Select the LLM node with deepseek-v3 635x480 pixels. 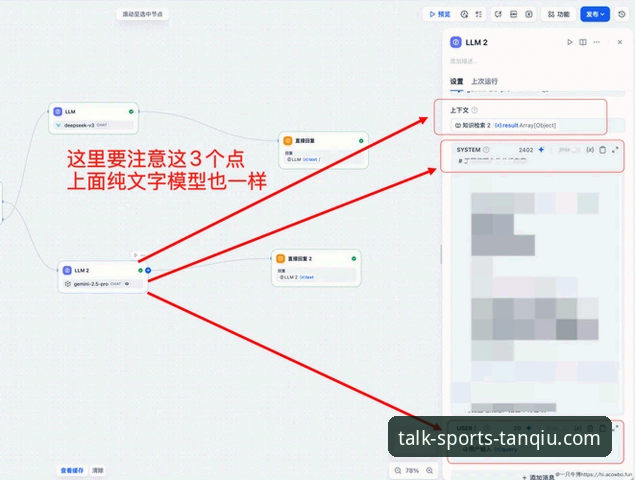click(x=94, y=118)
